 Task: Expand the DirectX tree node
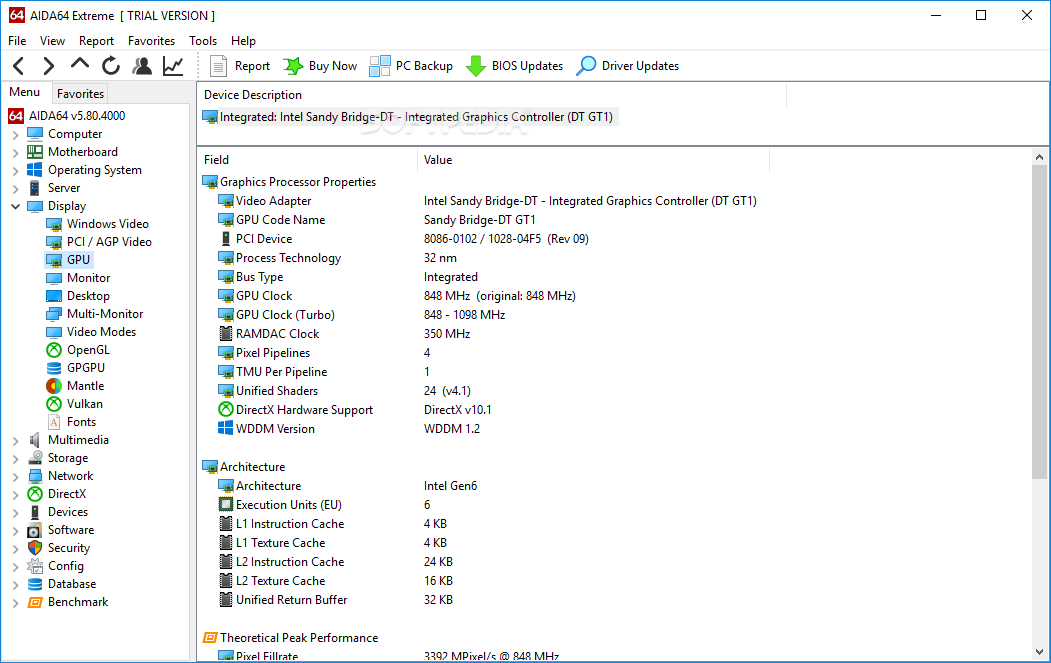(15, 495)
